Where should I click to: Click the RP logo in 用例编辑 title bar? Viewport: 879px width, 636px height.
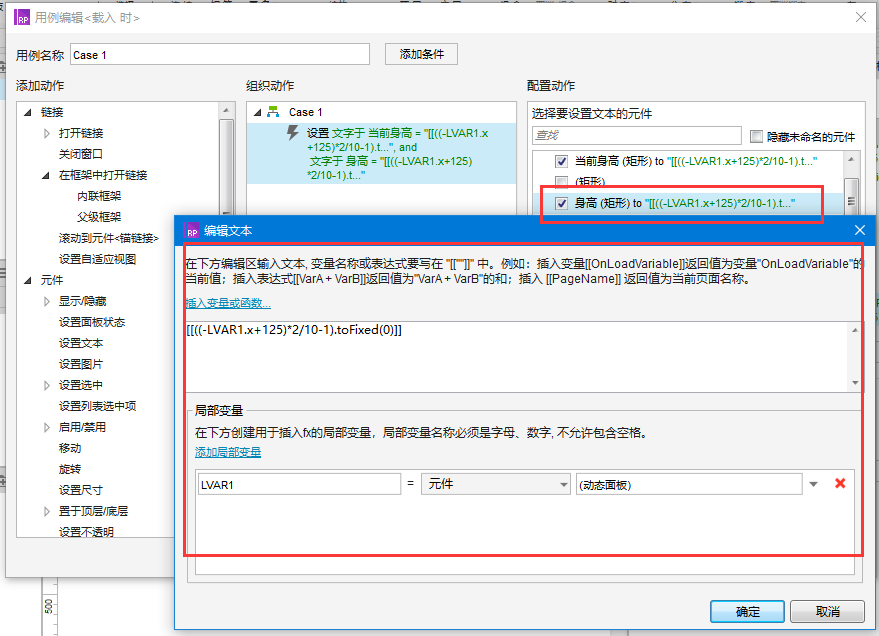coord(21,17)
